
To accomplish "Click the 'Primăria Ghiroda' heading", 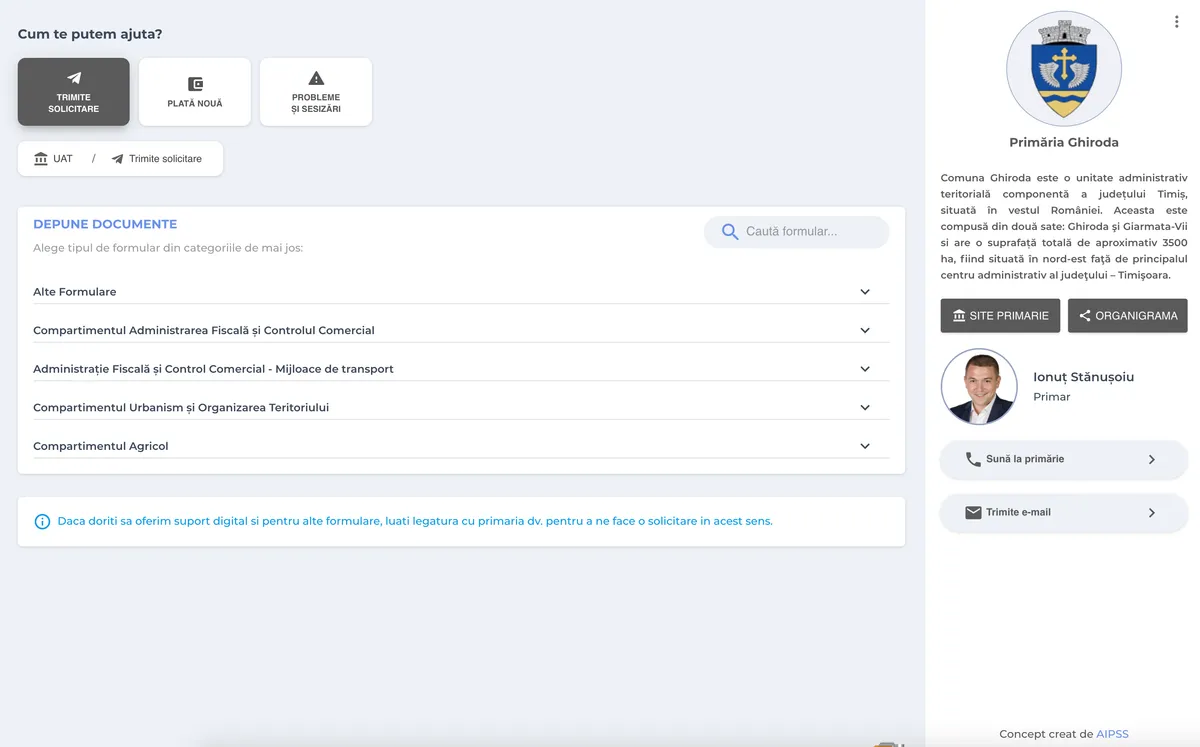I will (x=1064, y=142).
